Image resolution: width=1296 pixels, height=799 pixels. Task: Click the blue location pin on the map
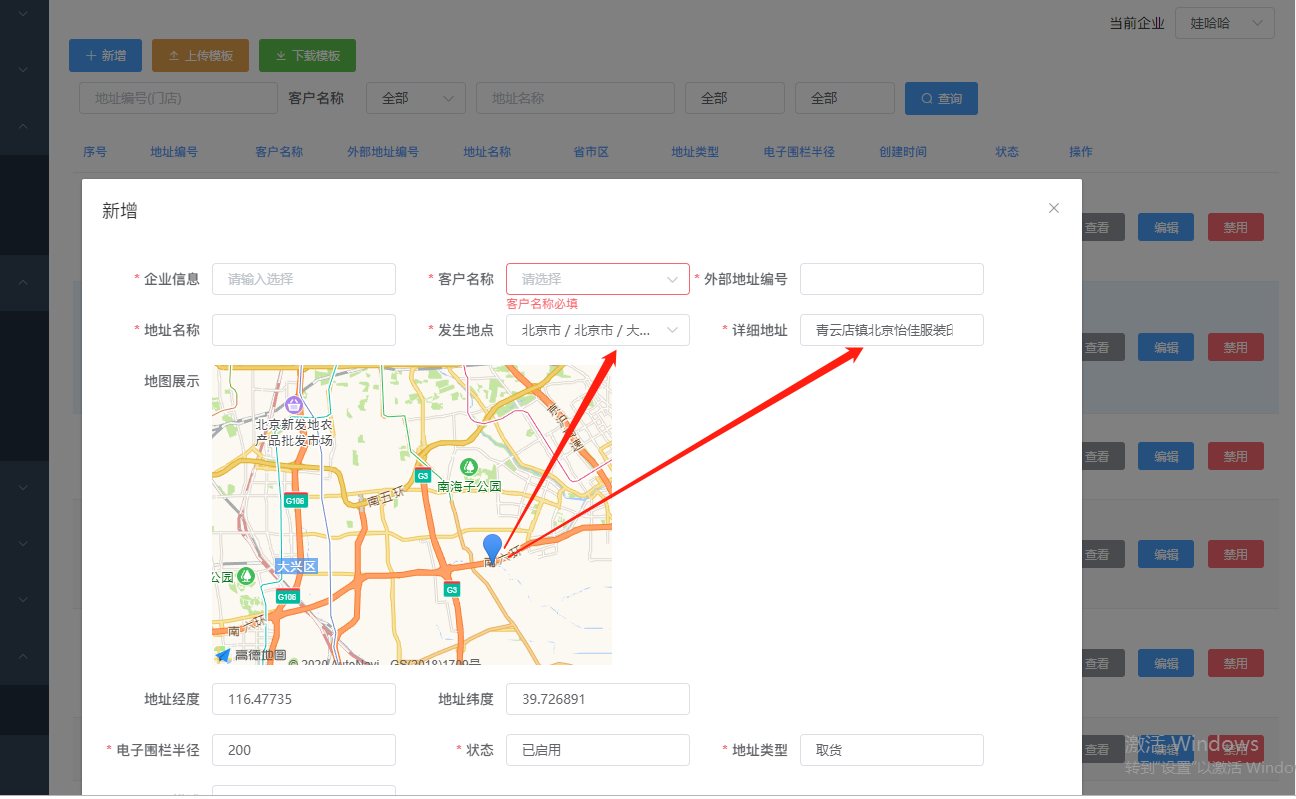492,549
